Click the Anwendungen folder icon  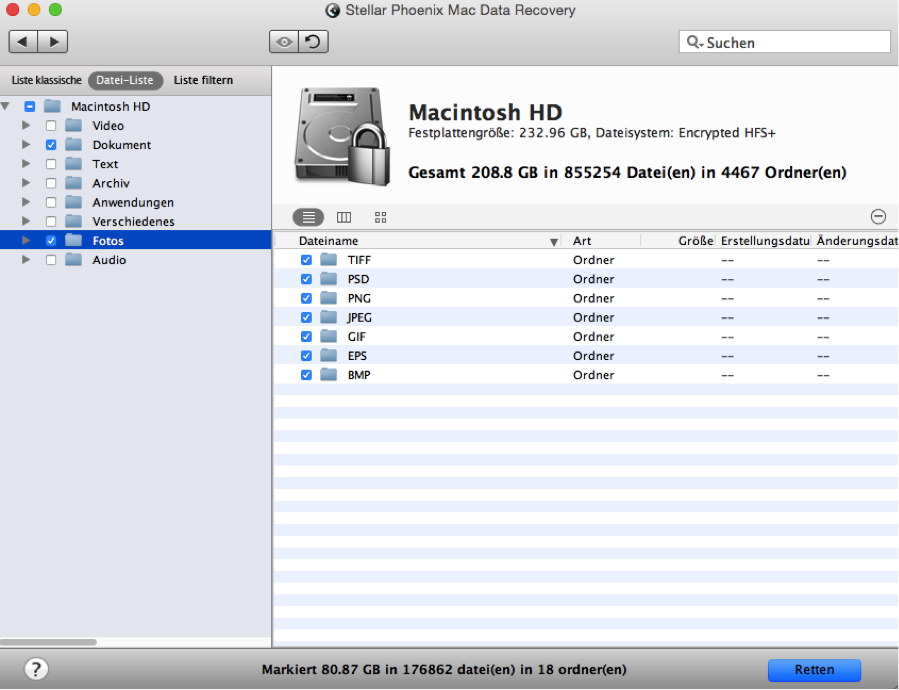(x=73, y=202)
